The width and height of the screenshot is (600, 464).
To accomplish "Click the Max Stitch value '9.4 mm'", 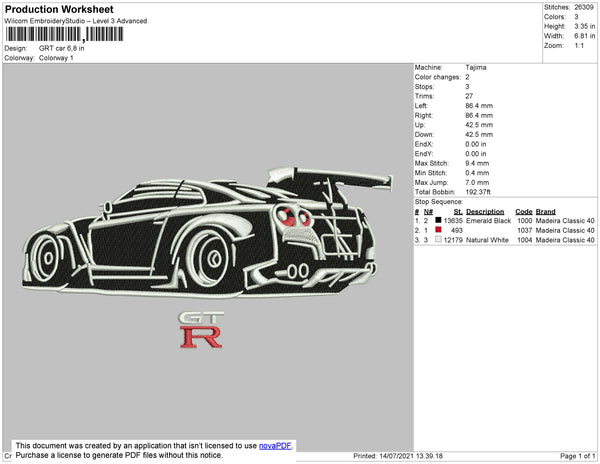I will pyautogui.click(x=477, y=163).
